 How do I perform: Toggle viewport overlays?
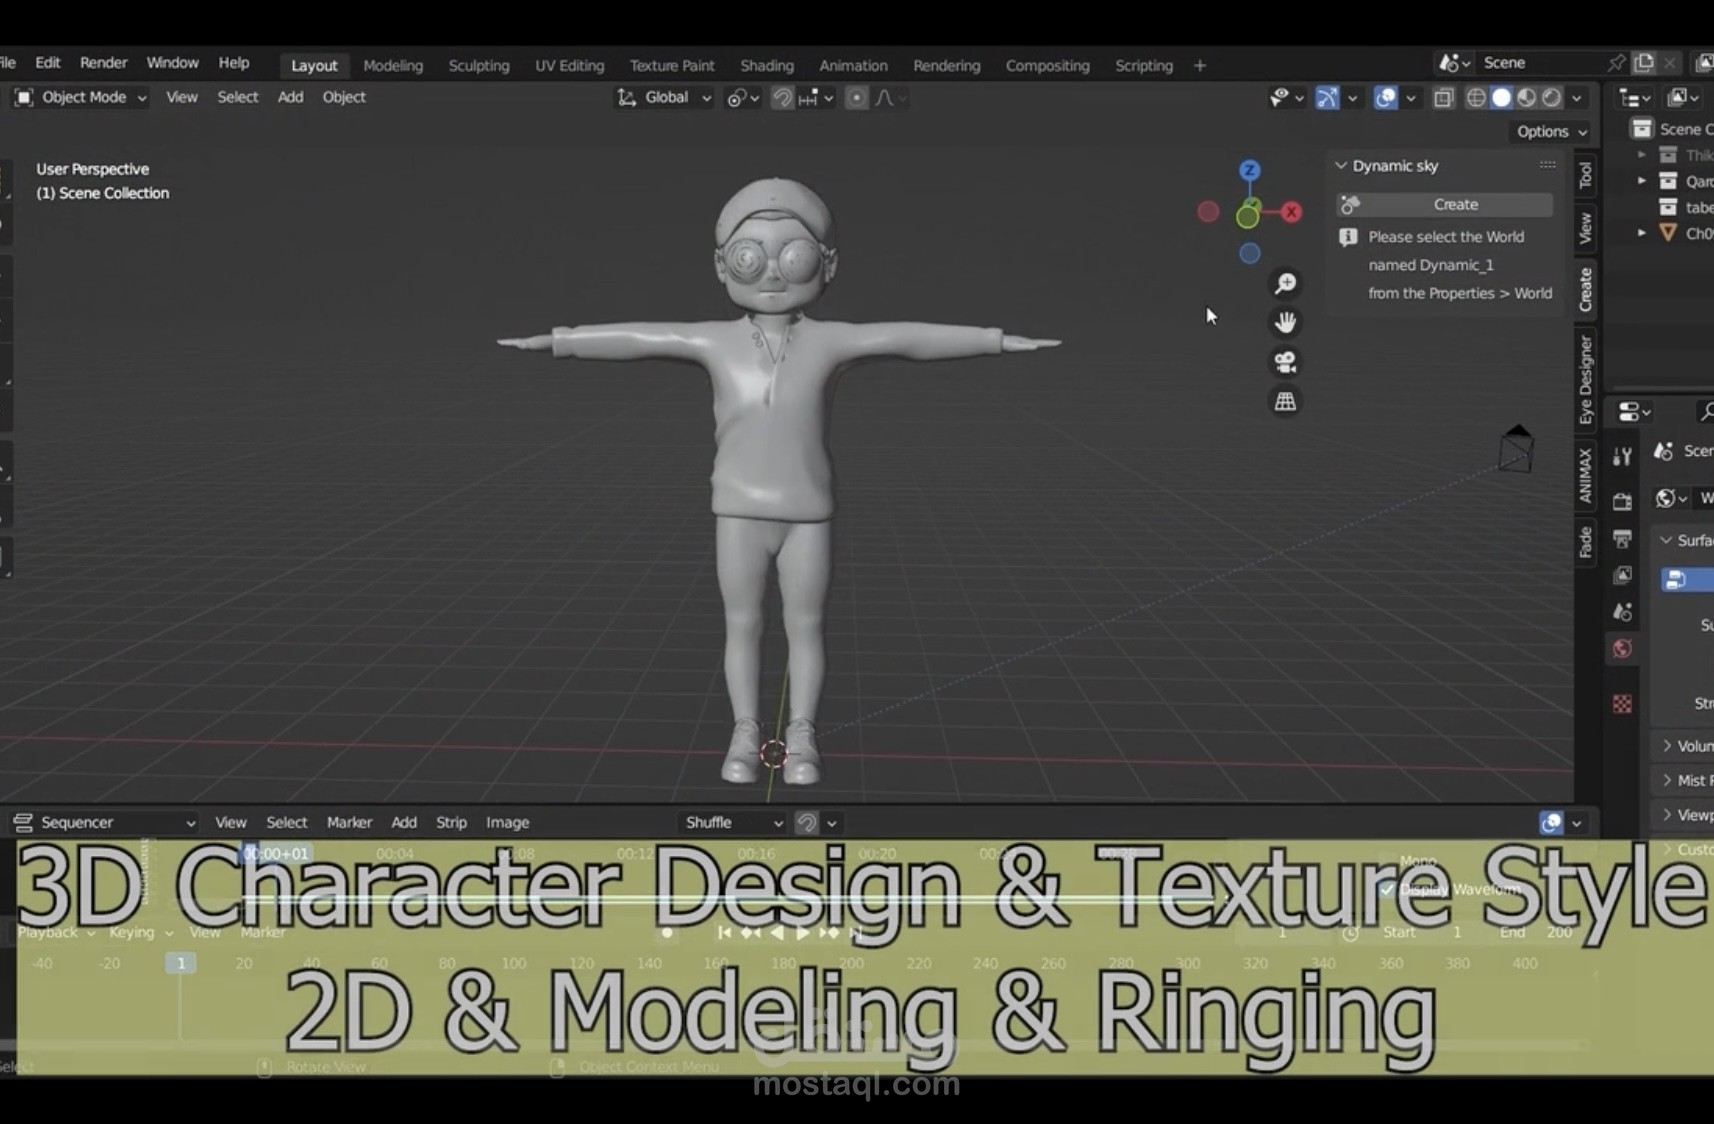pyautogui.click(x=1385, y=98)
